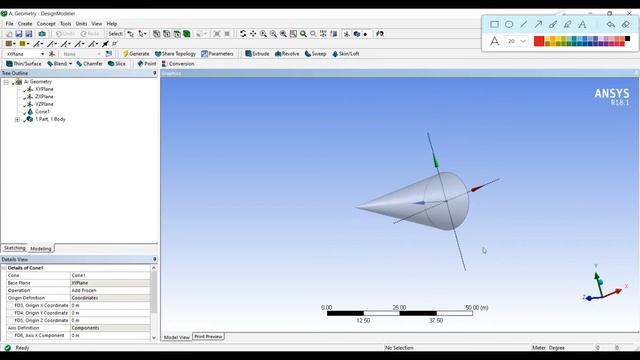Select YZPlane in the Tree Outline
The height and width of the screenshot is (360, 640).
(x=44, y=104)
